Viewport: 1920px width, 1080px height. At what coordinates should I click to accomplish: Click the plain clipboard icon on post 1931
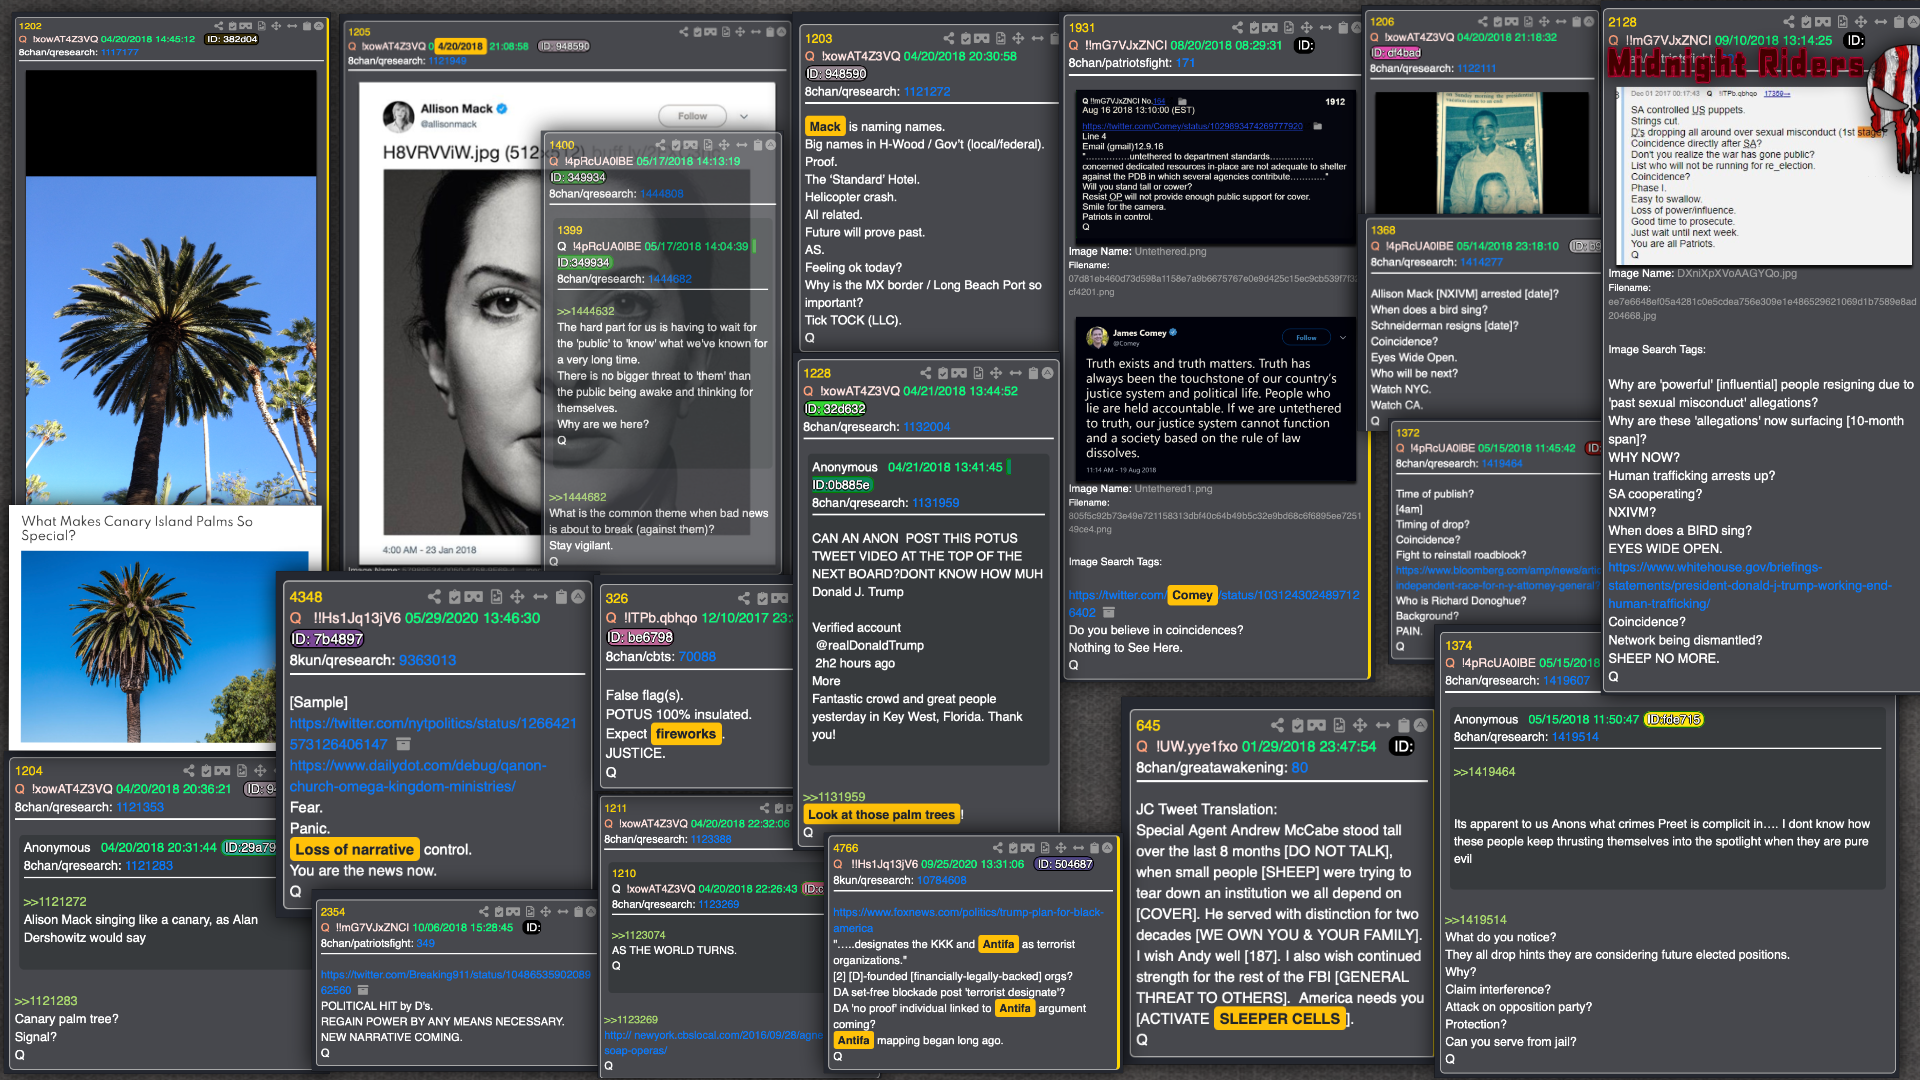[1345, 28]
